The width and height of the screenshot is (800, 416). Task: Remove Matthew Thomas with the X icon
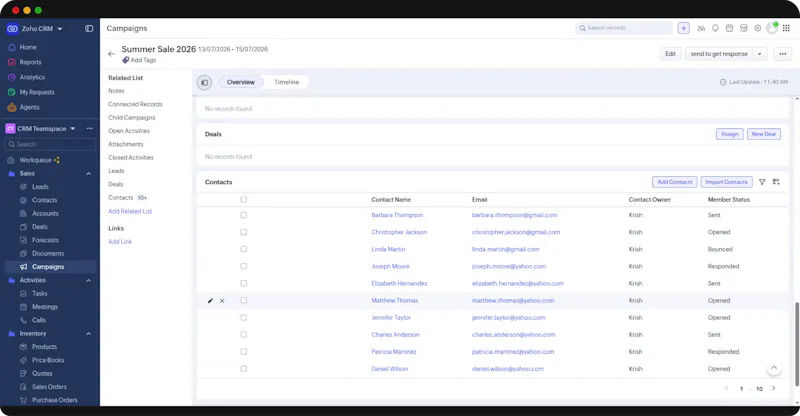(x=222, y=301)
